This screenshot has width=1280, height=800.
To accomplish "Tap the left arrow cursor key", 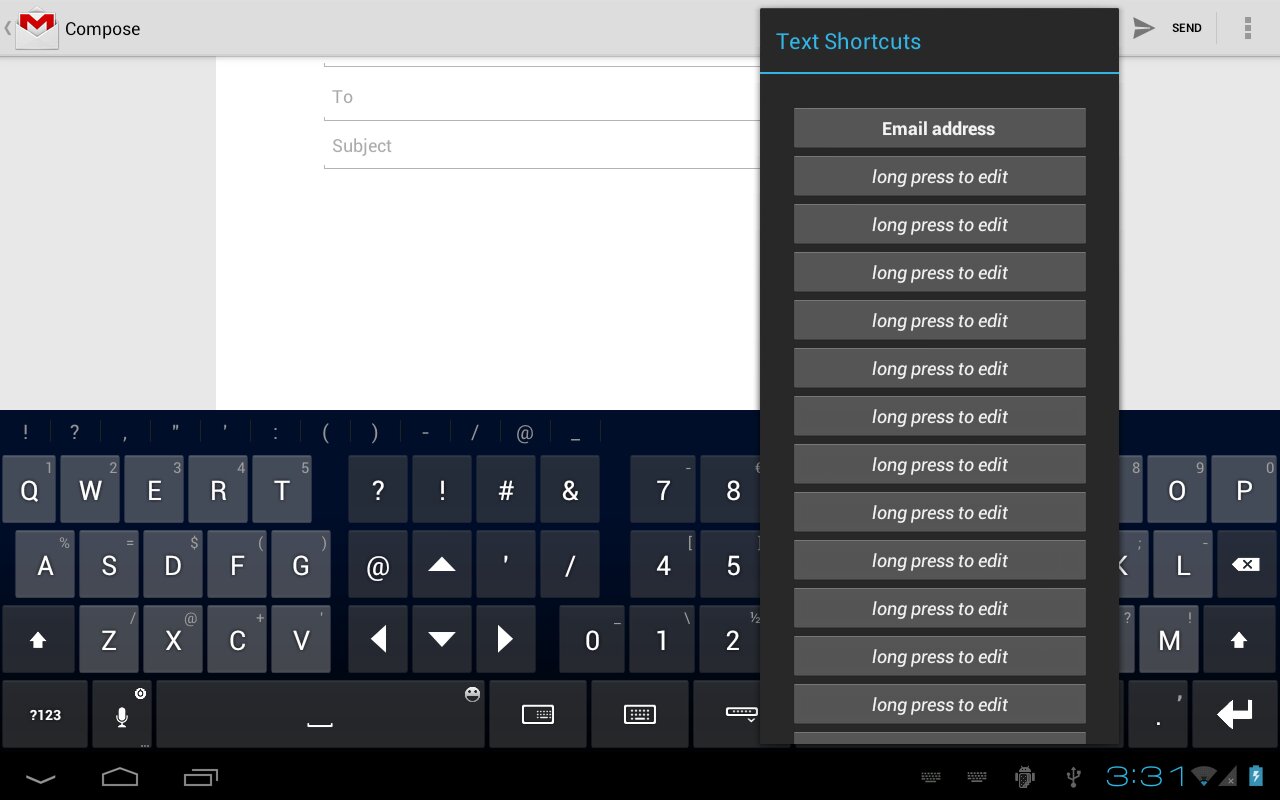I will [378, 640].
